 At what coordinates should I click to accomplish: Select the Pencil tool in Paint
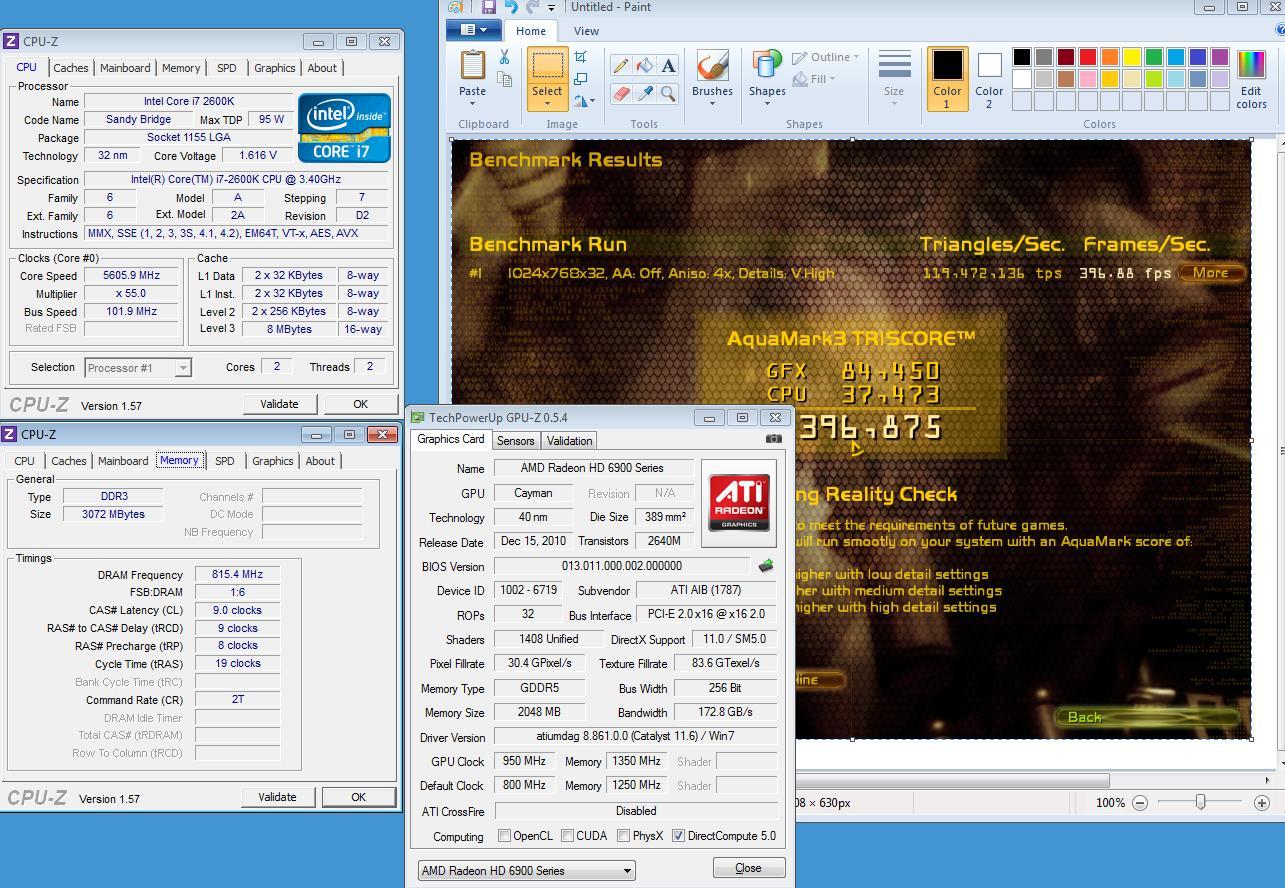[x=620, y=66]
